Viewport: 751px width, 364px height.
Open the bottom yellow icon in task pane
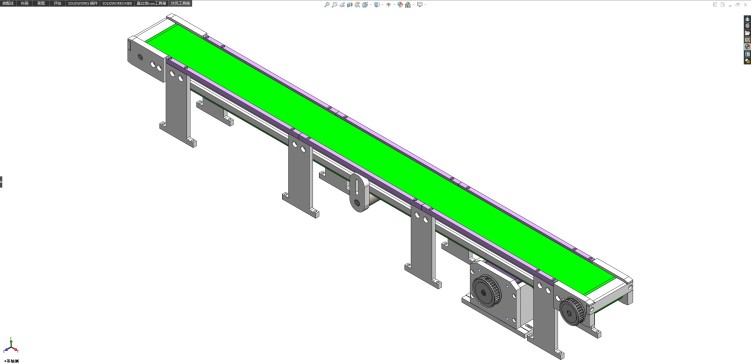(x=748, y=61)
